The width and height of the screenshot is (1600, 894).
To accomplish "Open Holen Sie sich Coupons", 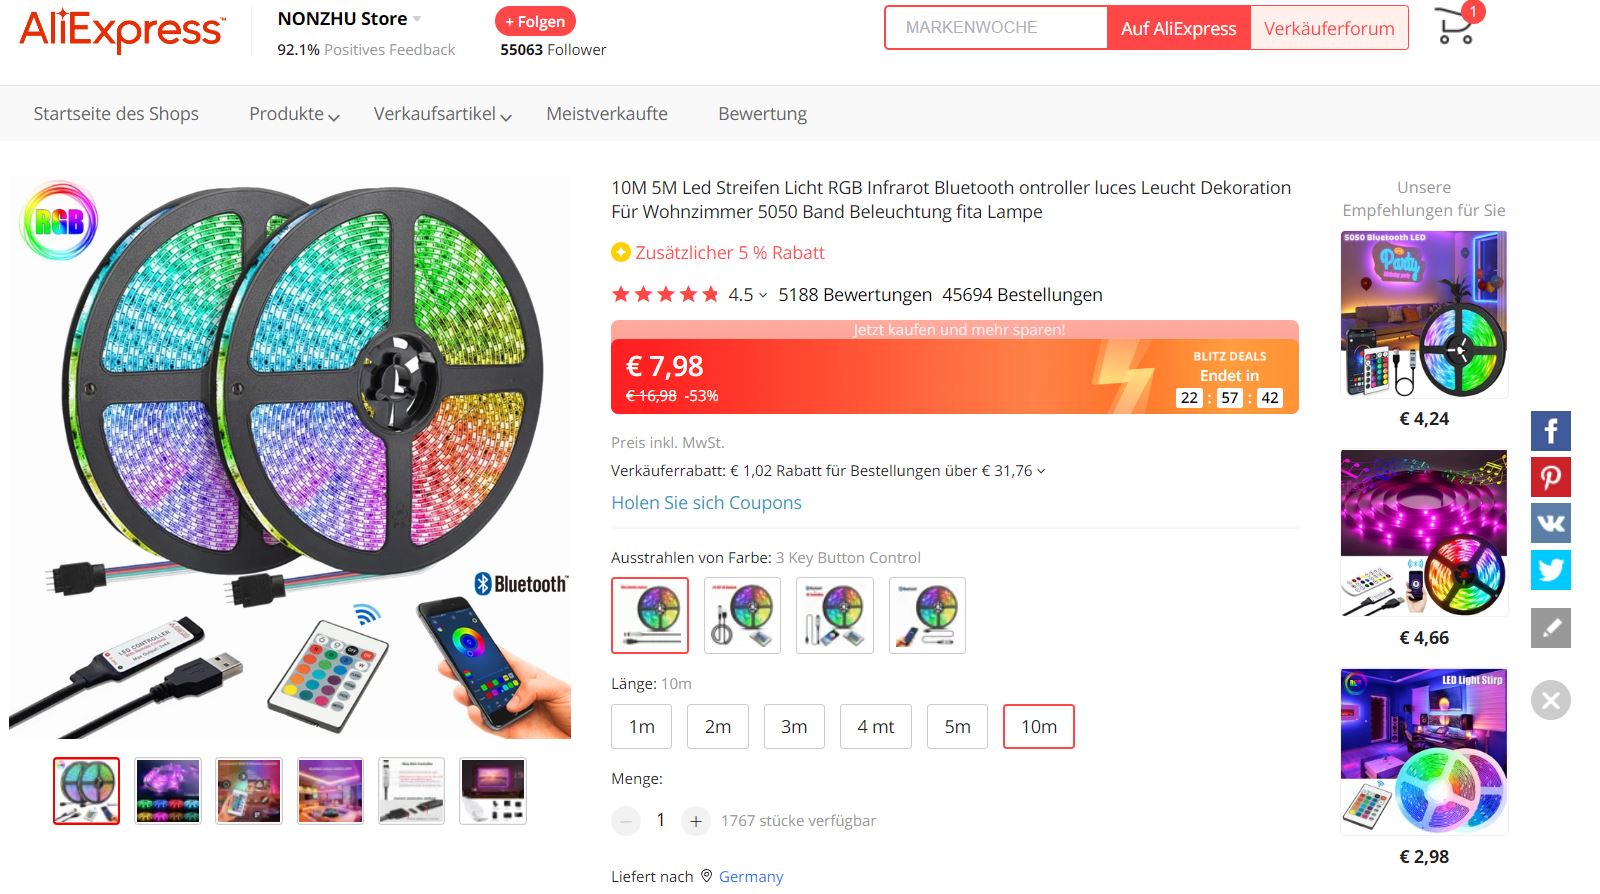I will tap(706, 503).
